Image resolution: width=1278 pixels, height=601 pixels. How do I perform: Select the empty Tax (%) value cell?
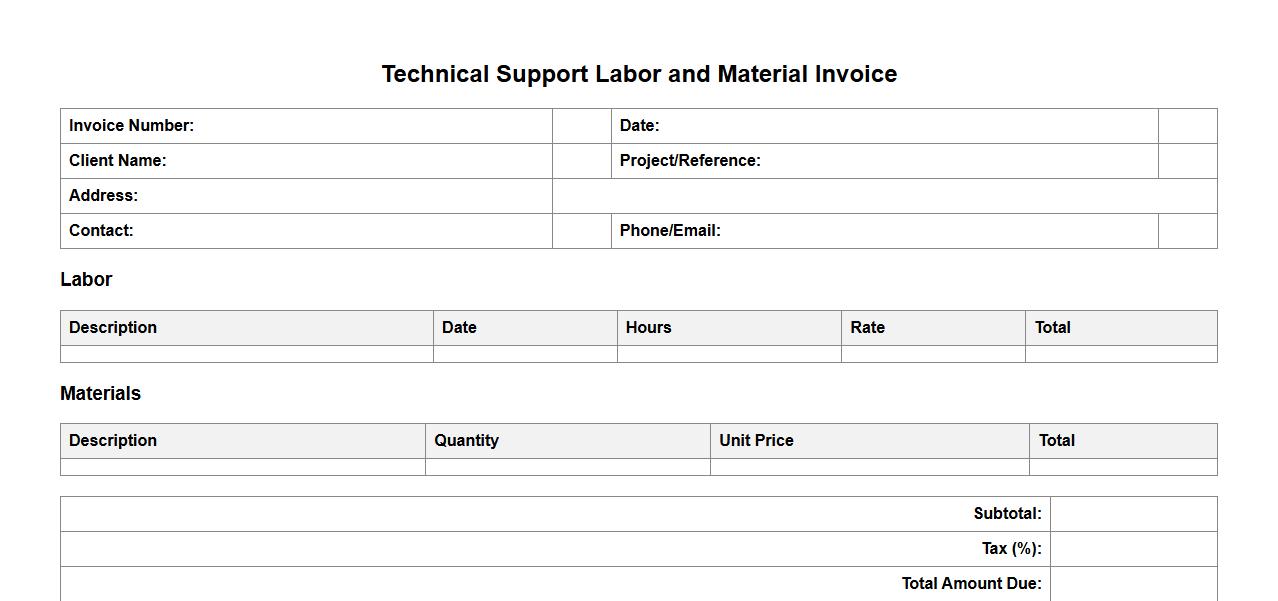[1133, 549]
